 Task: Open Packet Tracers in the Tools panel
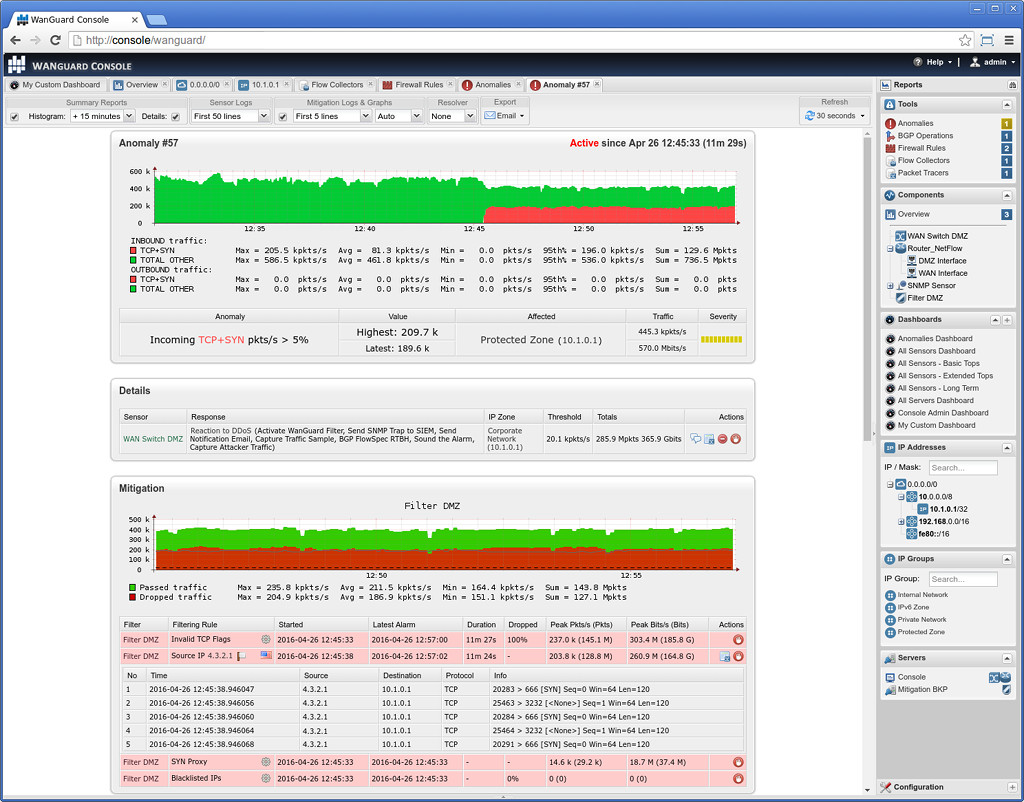point(923,173)
